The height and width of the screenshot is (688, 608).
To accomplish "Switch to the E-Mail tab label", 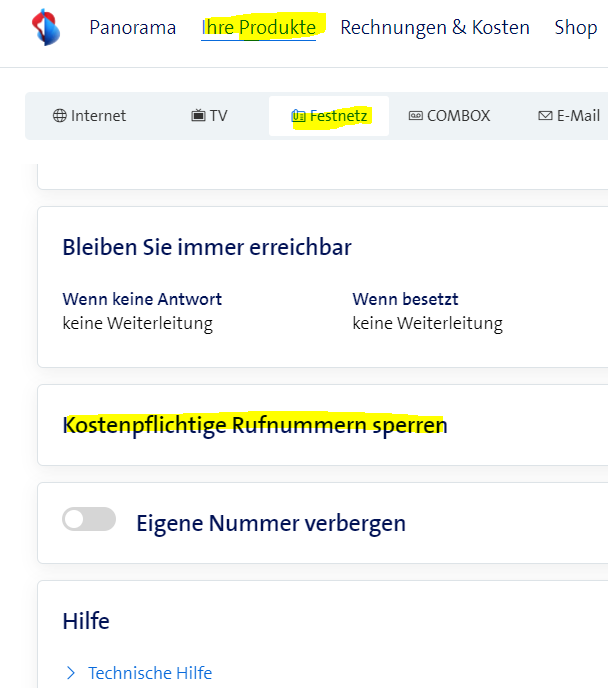I will 578,116.
